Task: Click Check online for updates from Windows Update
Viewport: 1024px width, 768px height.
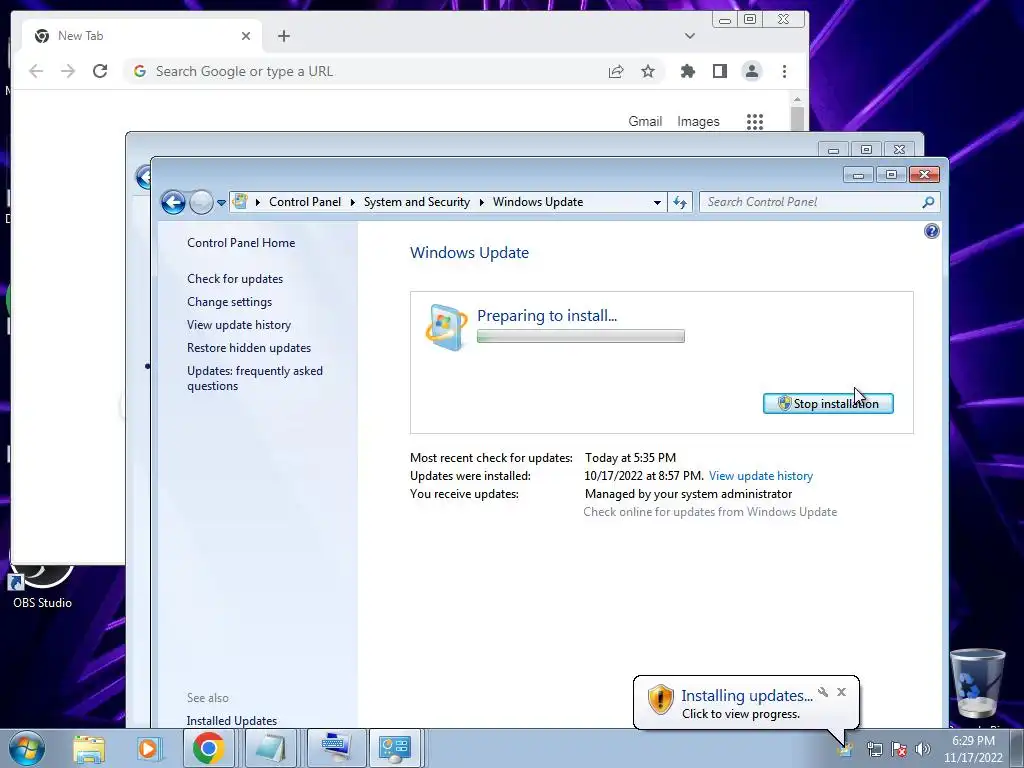Action: 710,512
